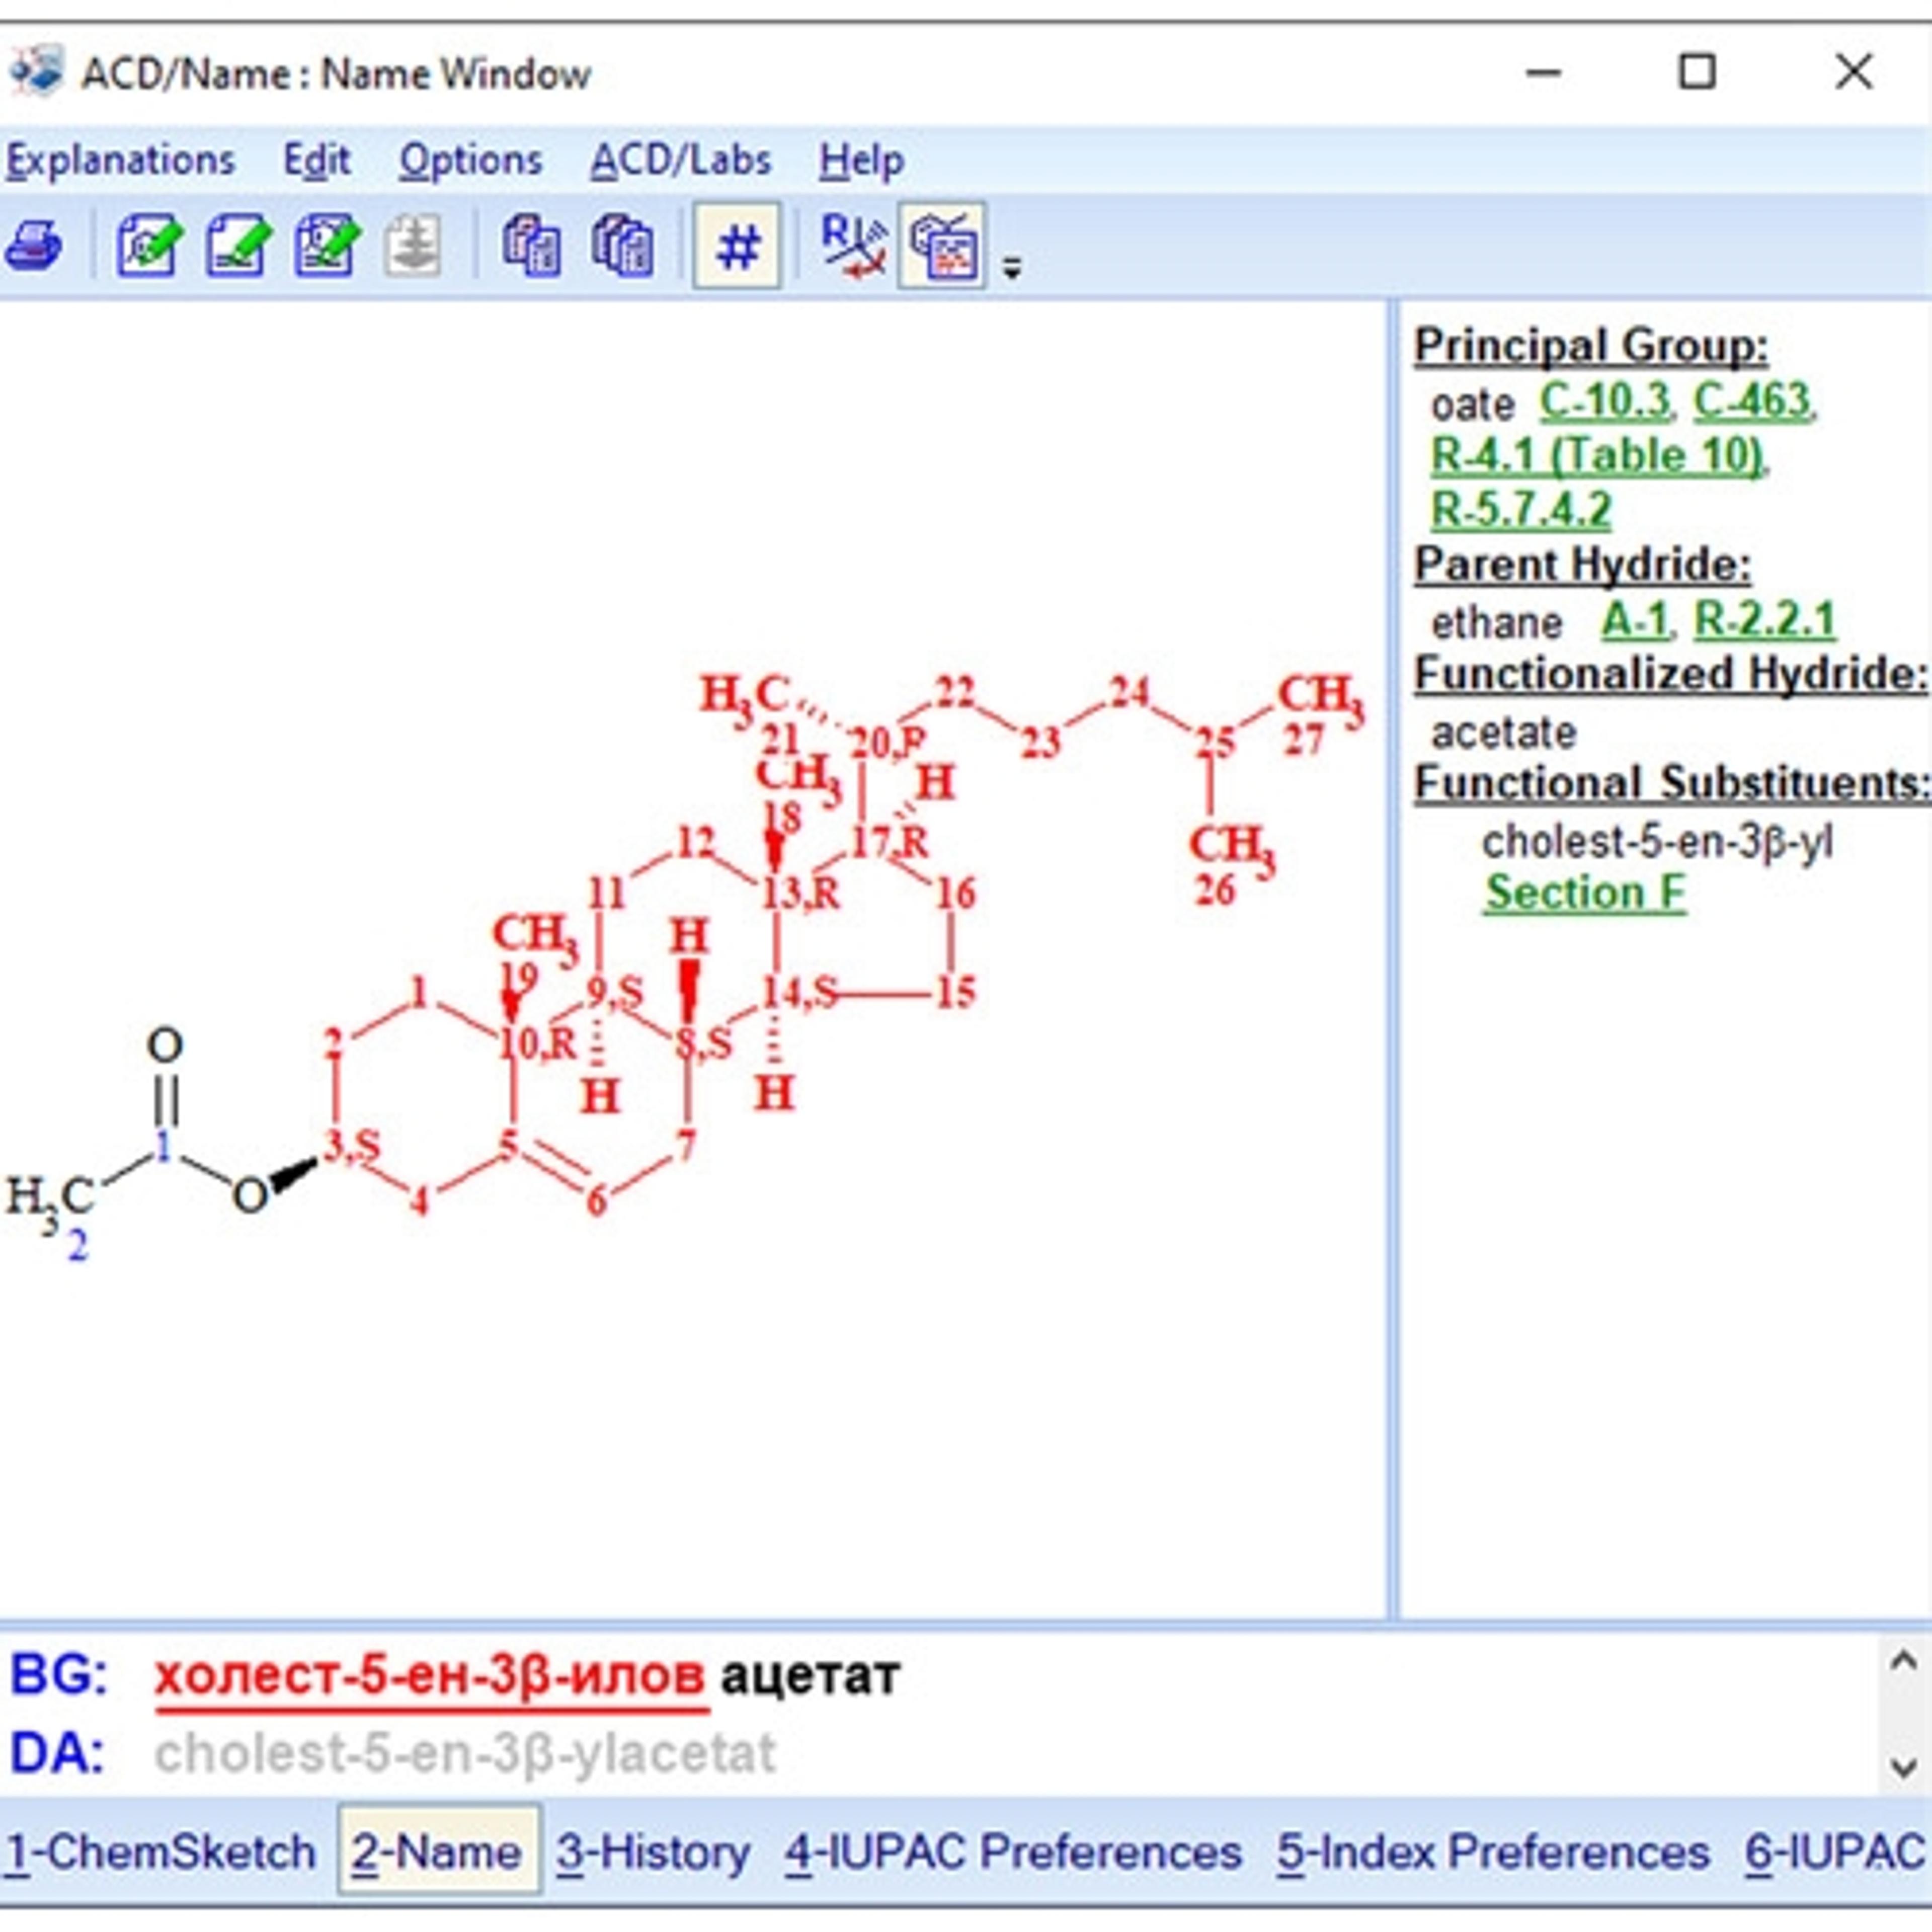Click the grey DA name cholest-5-en-3β-ylacetat
1932x1932 pixels.
465,1754
